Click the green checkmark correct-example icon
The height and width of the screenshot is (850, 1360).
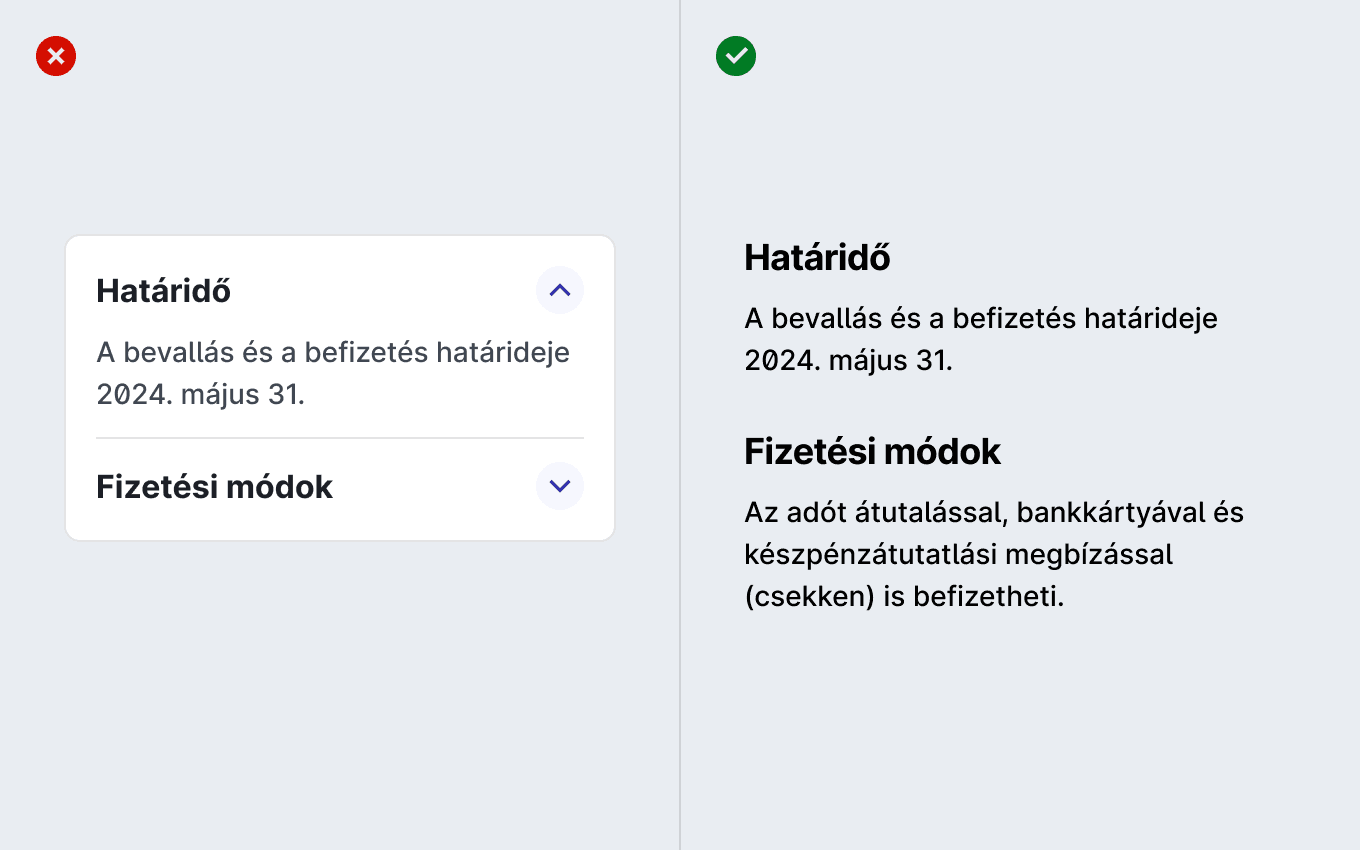coord(736,56)
